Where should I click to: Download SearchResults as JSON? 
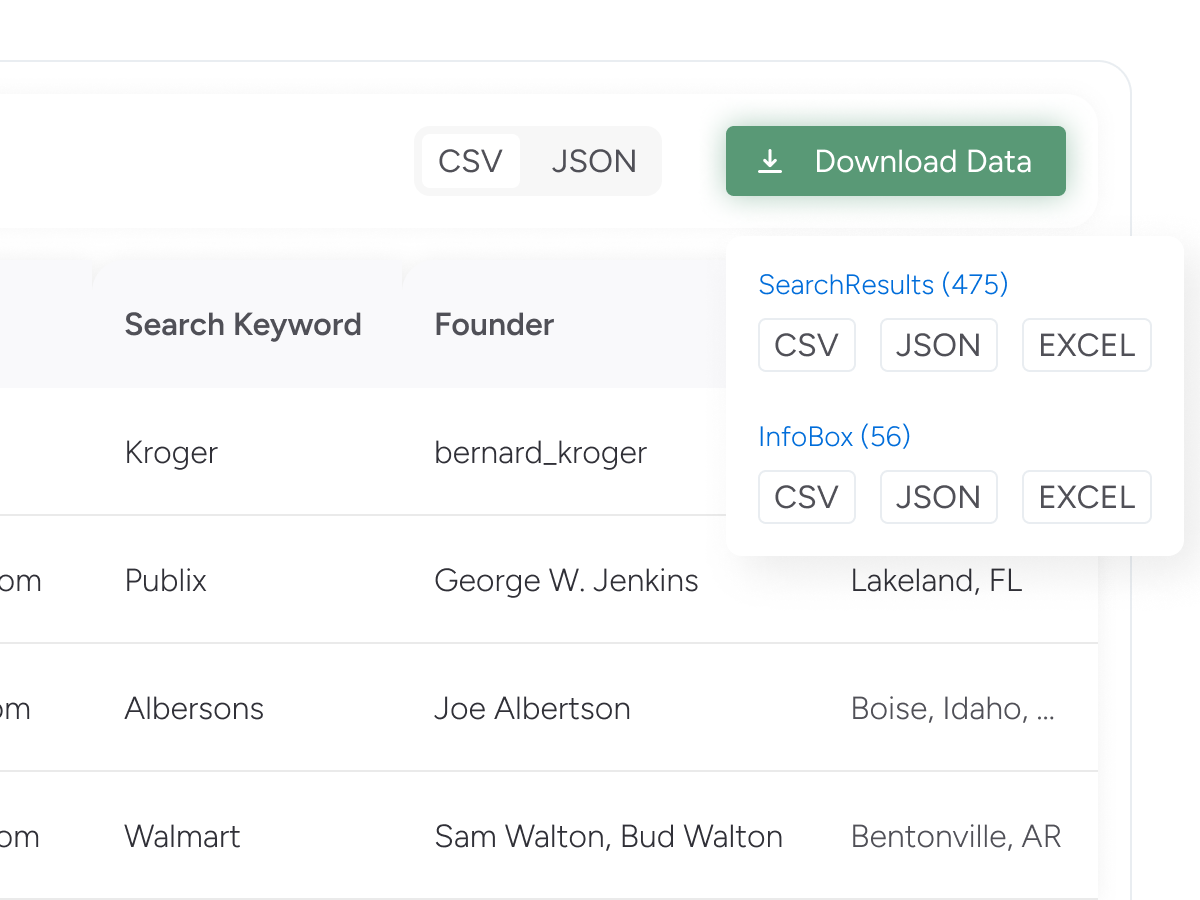(938, 345)
